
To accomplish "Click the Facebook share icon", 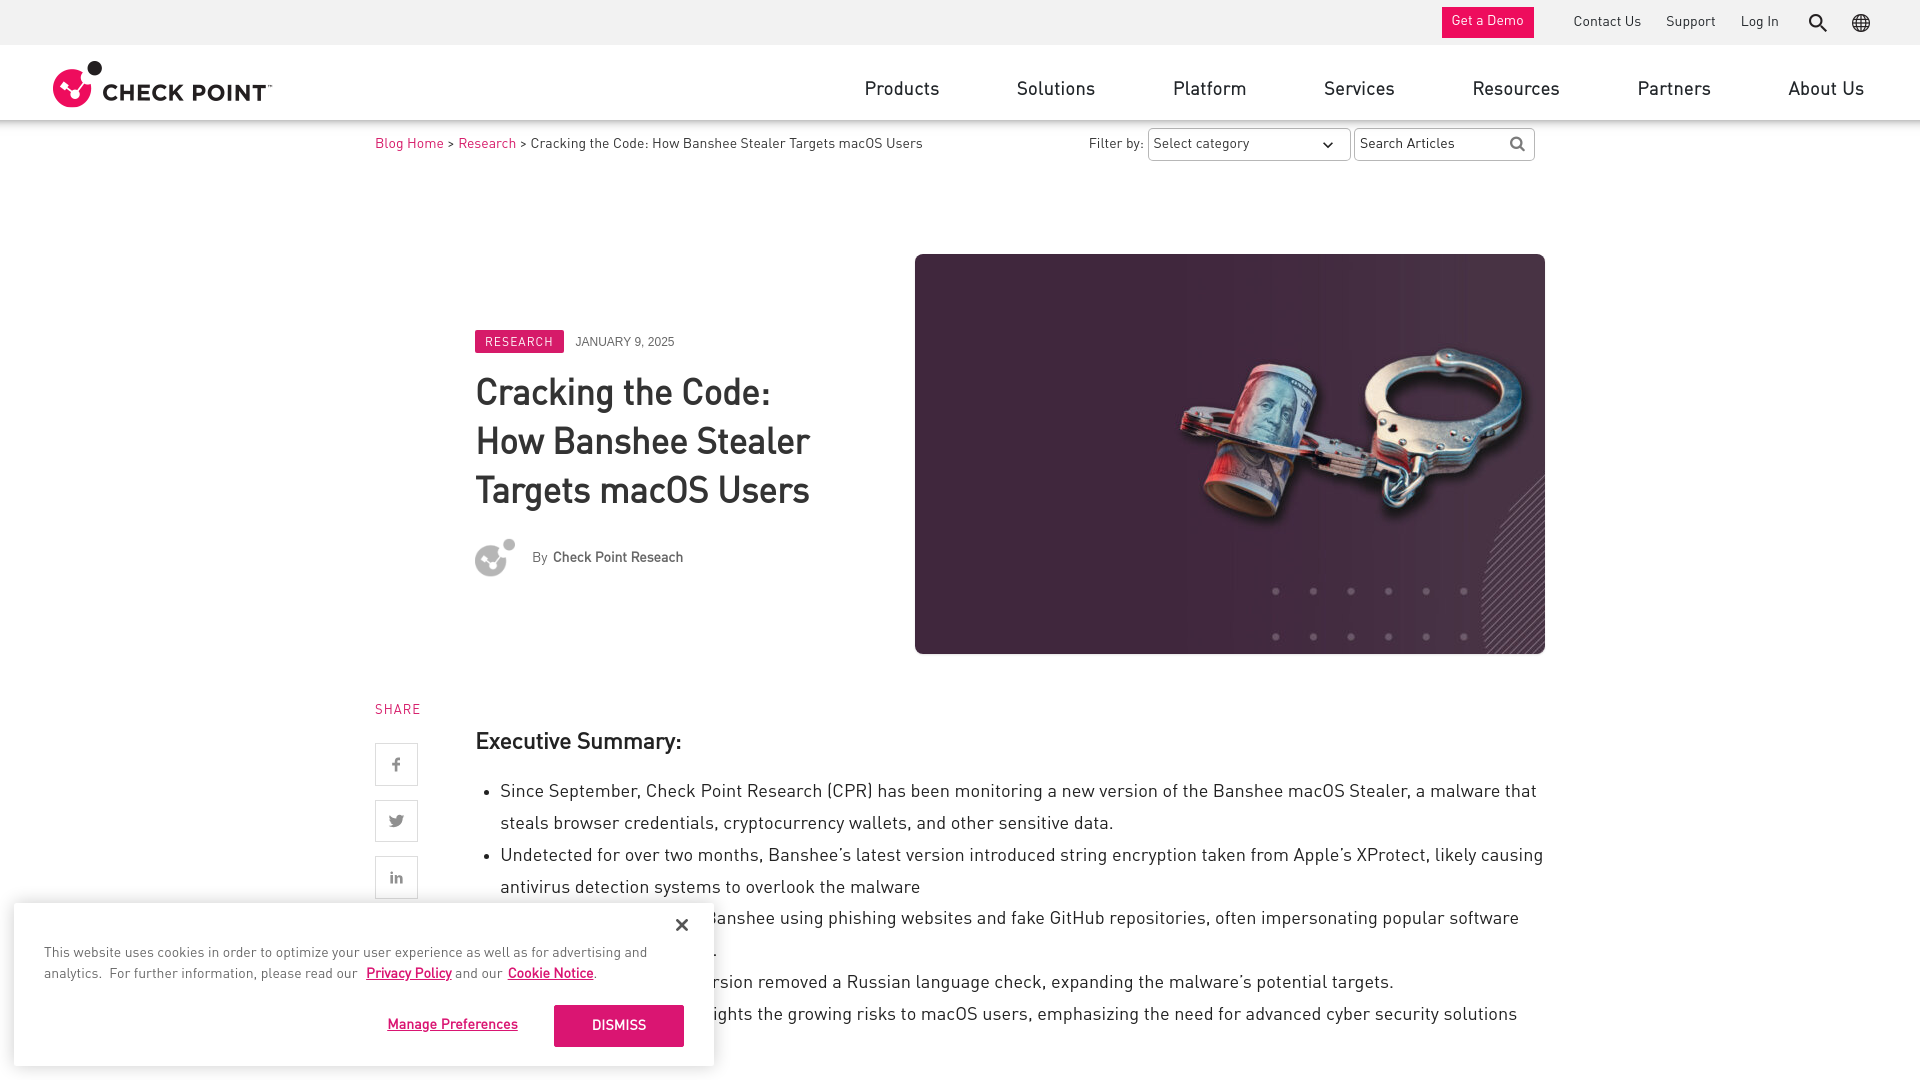I will pos(396,764).
